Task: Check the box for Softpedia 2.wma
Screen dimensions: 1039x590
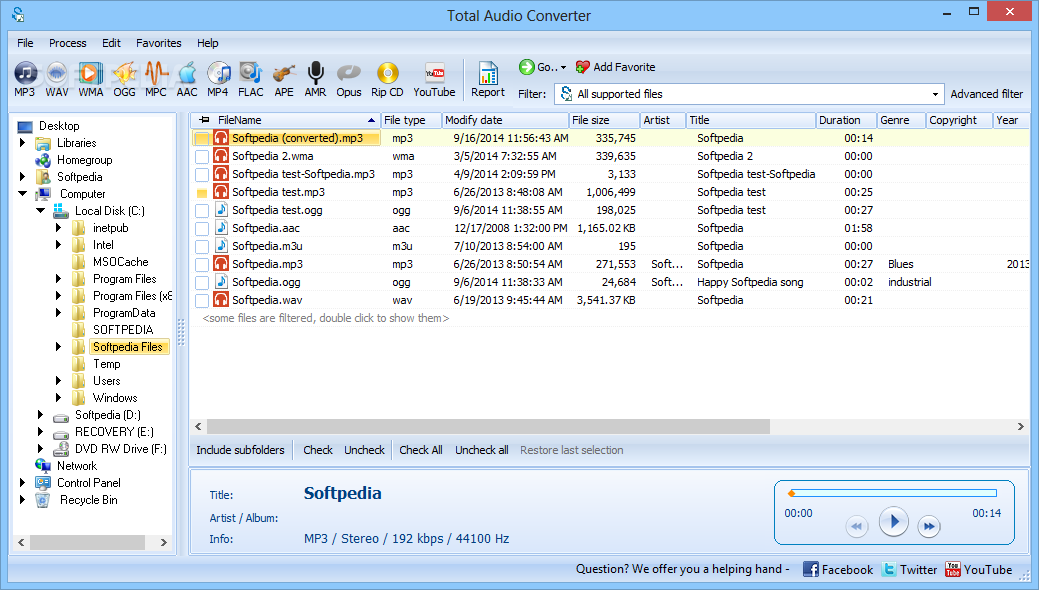Action: (202, 157)
